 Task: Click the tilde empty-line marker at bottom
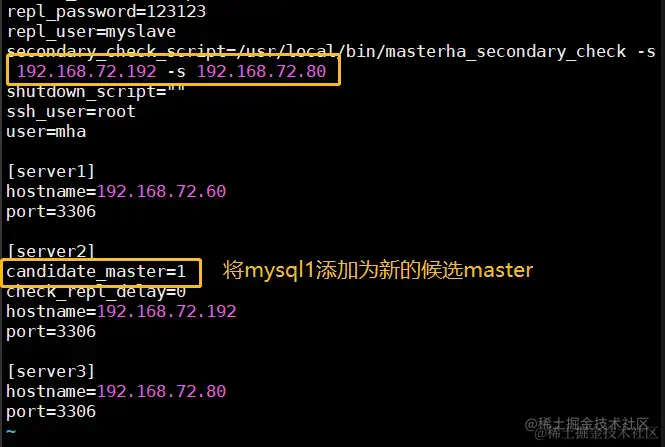click(x=11, y=432)
